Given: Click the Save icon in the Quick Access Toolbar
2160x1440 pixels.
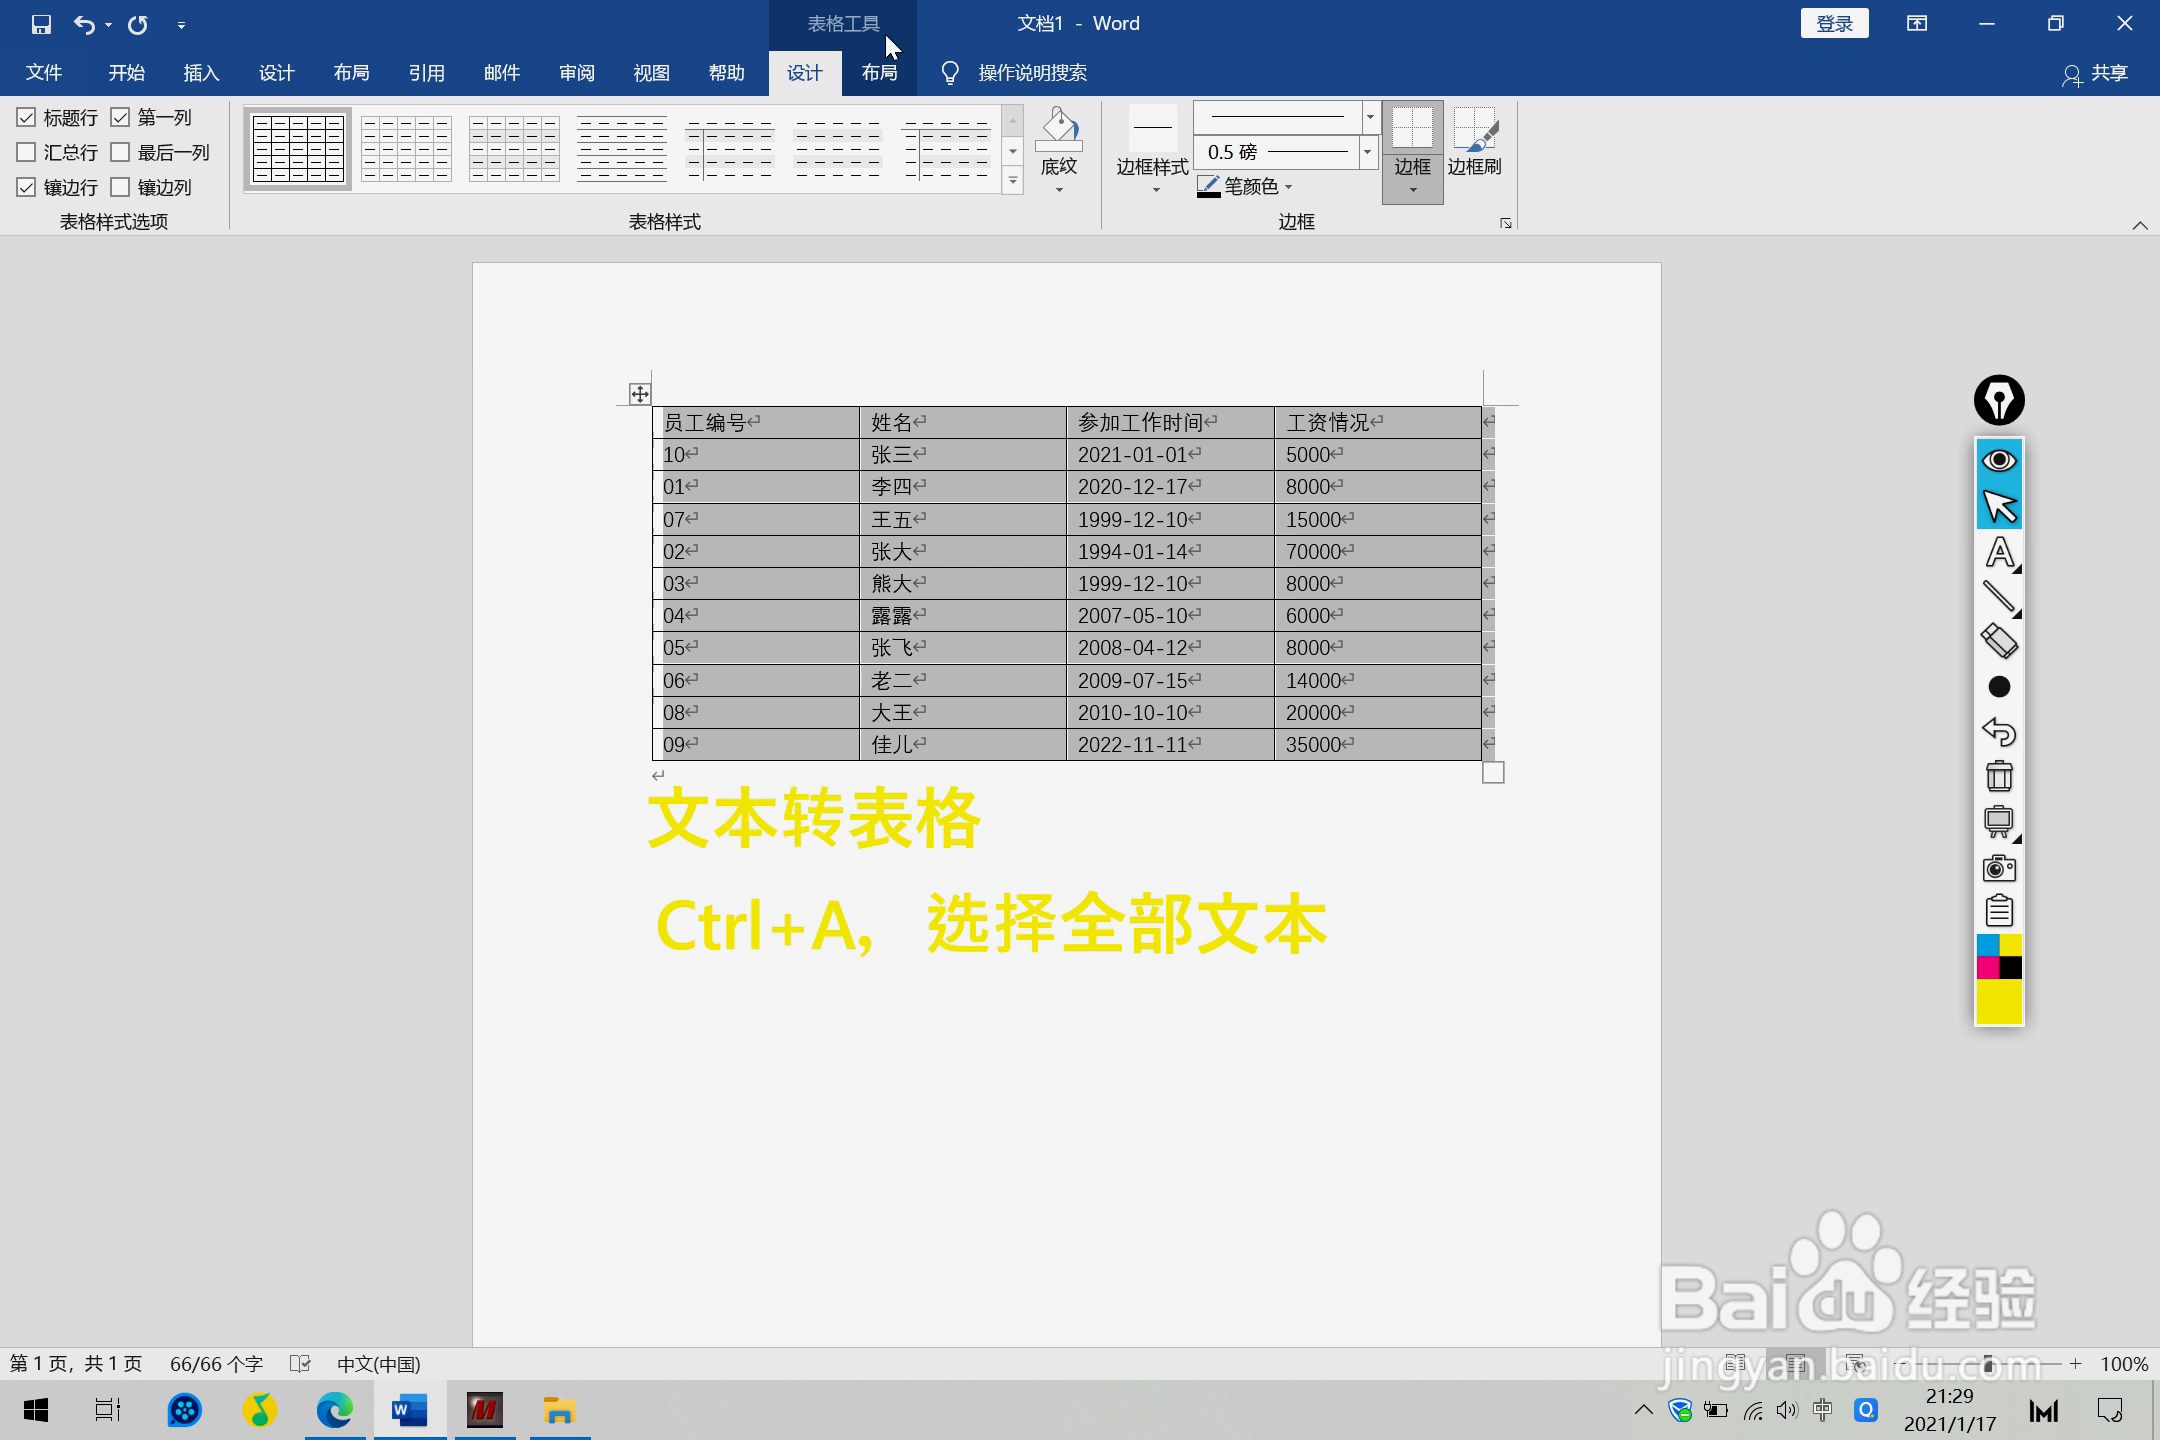Looking at the screenshot, I should 40,23.
